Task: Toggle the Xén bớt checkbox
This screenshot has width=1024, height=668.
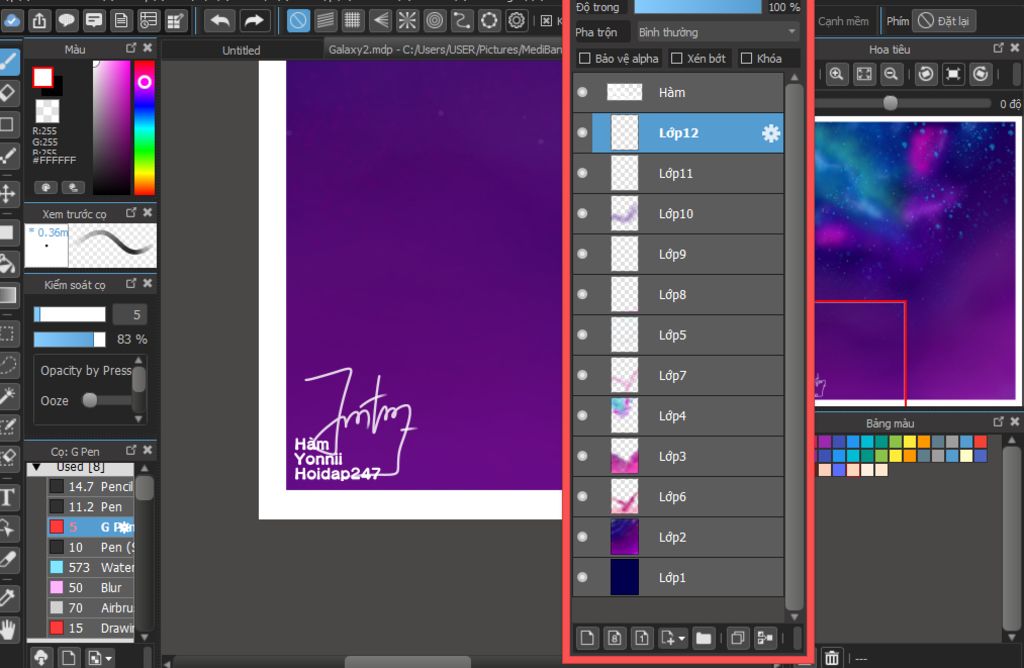Action: tap(677, 59)
